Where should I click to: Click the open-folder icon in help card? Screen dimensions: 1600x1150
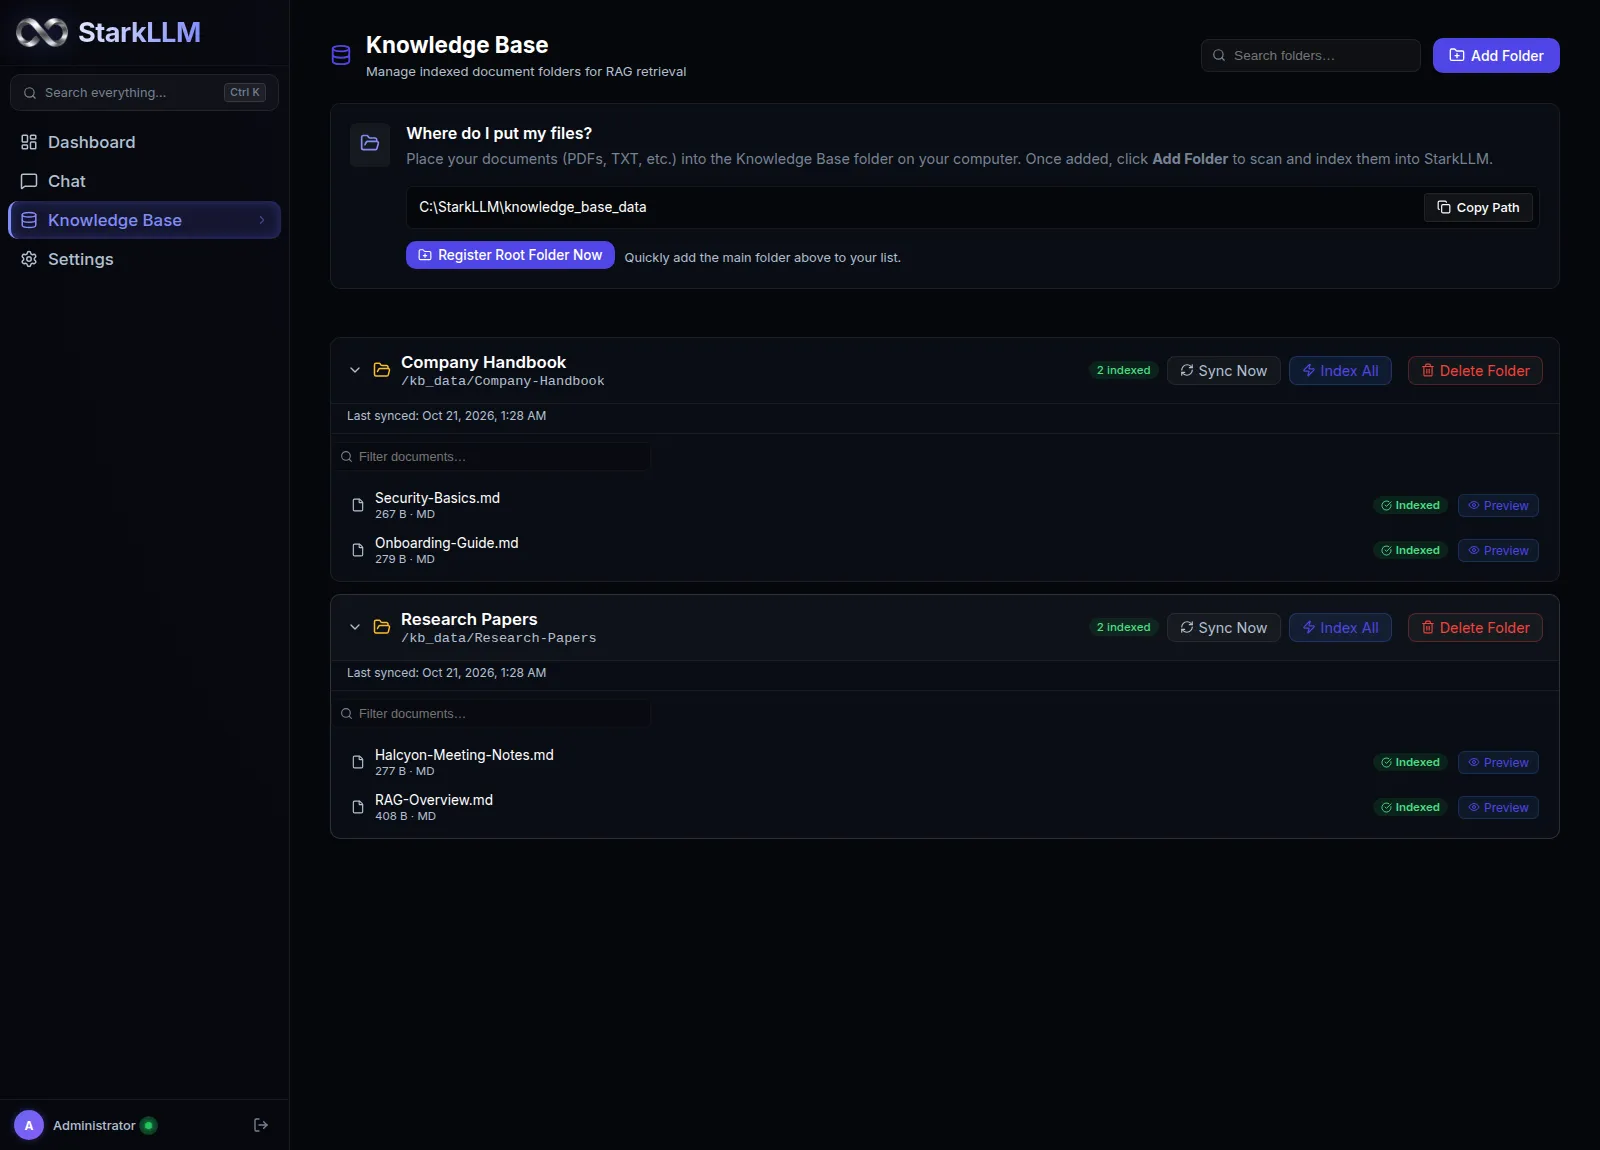point(370,143)
